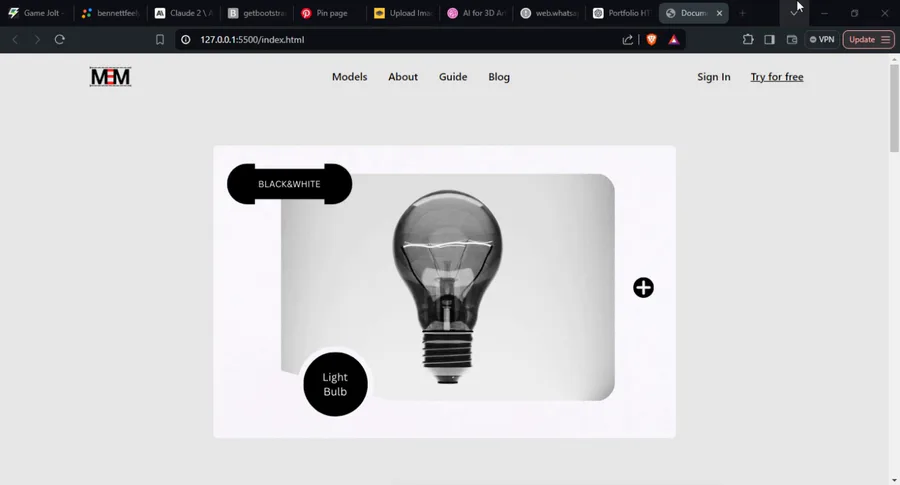Viewport: 900px width, 485px height.
Task: View site information icon in address bar
Action: (x=185, y=40)
